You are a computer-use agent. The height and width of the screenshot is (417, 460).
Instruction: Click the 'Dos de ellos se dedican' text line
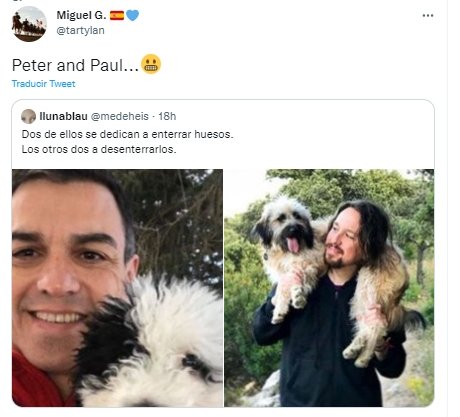127,134
